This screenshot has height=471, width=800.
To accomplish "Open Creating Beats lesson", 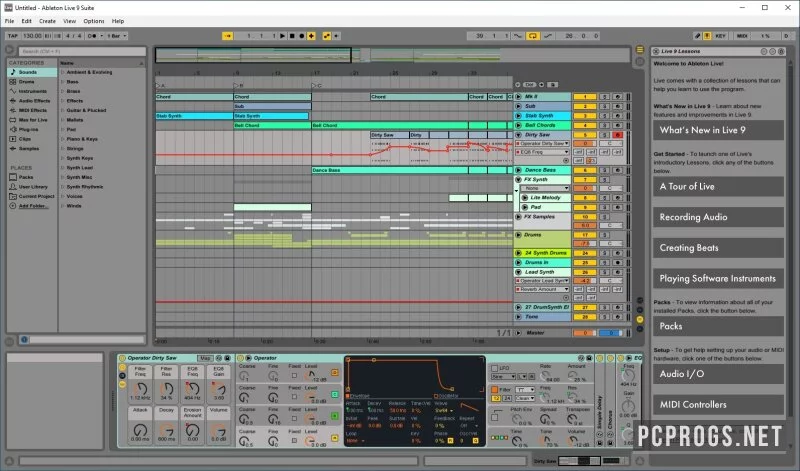I will coord(718,247).
